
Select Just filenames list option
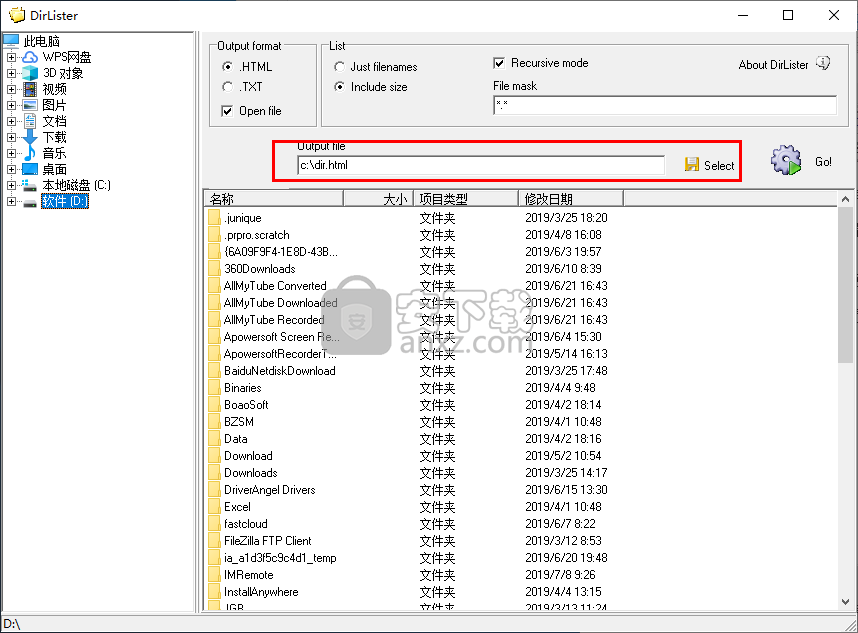click(339, 67)
